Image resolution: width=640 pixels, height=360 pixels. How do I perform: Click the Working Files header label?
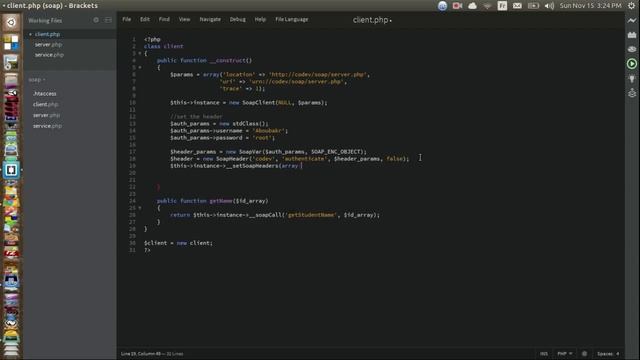click(45, 20)
